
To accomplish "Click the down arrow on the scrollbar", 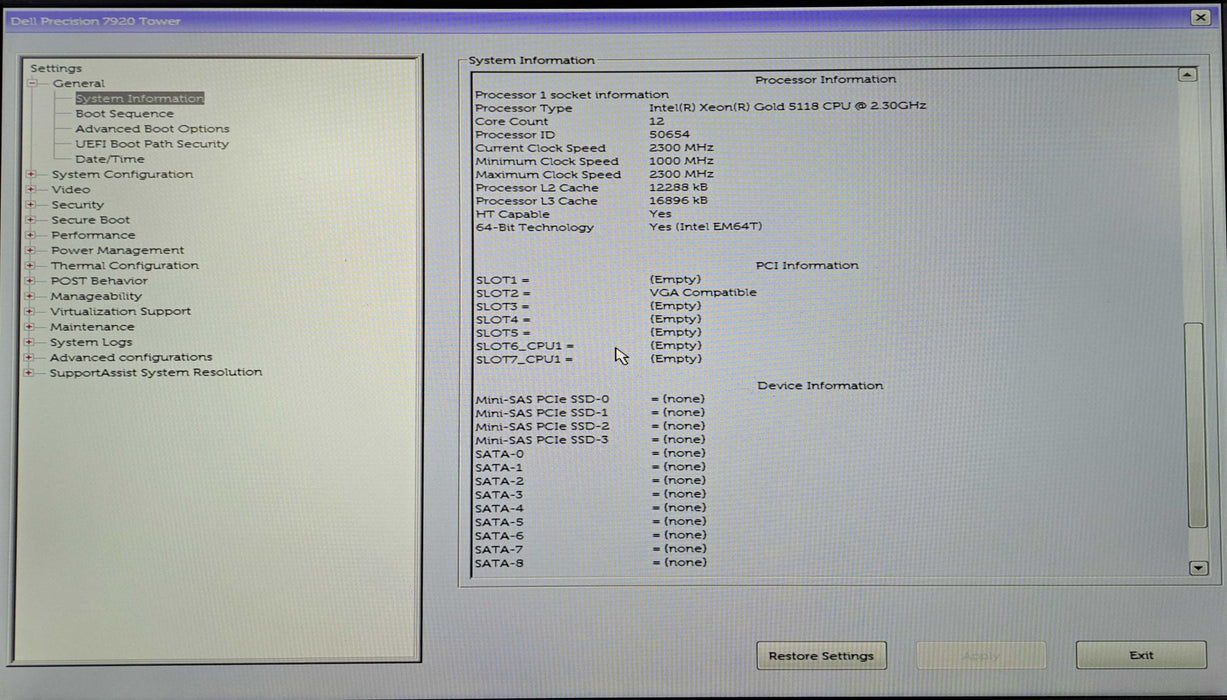I will 1197,567.
